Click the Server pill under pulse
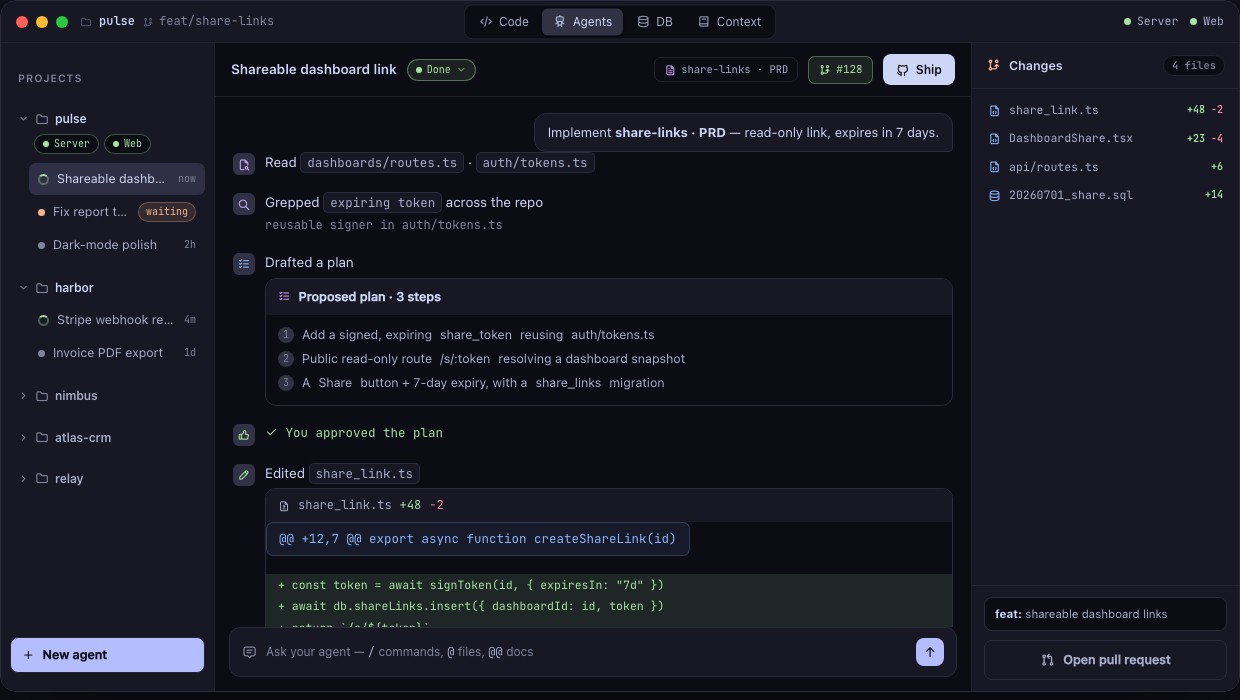The image size is (1240, 700). coord(66,144)
